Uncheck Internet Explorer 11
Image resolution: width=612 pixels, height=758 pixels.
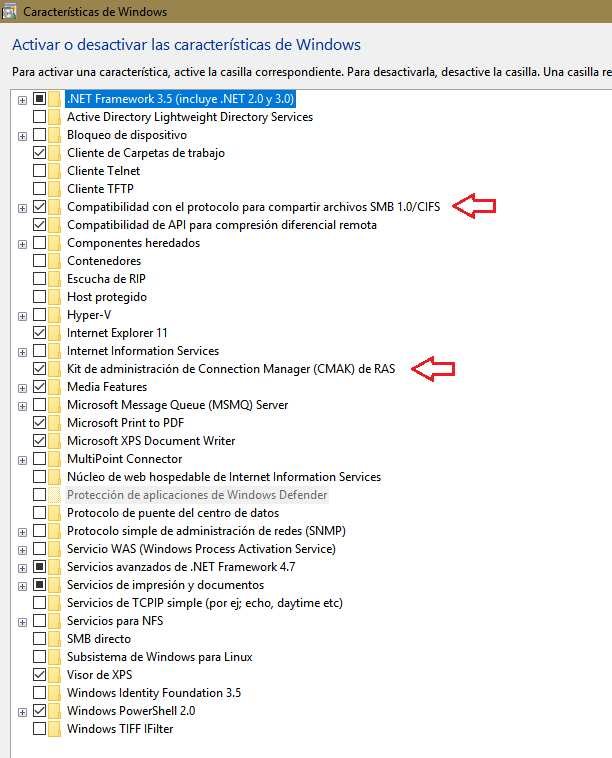point(40,333)
